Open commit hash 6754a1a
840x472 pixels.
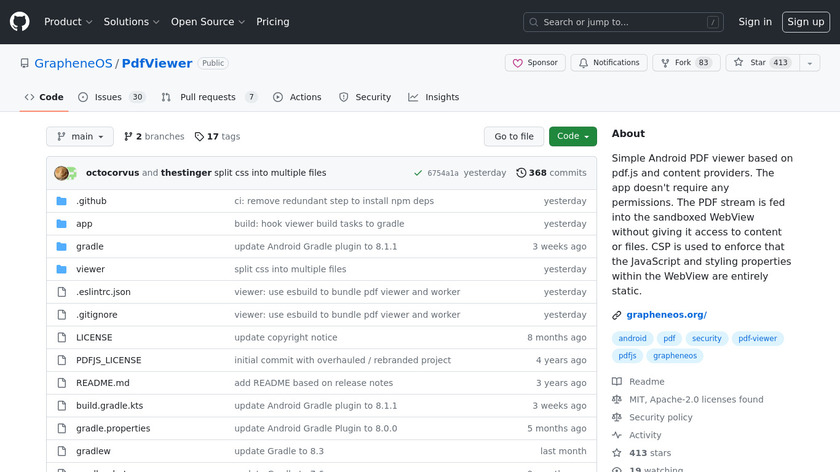[x=442, y=173]
